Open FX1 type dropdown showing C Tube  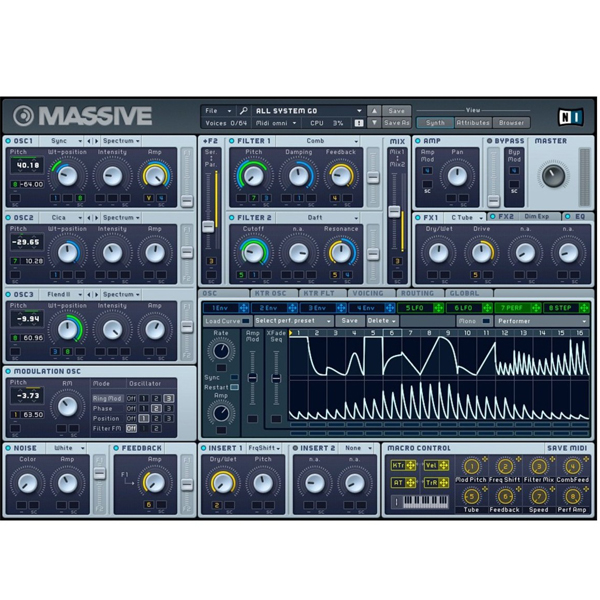[x=465, y=217]
